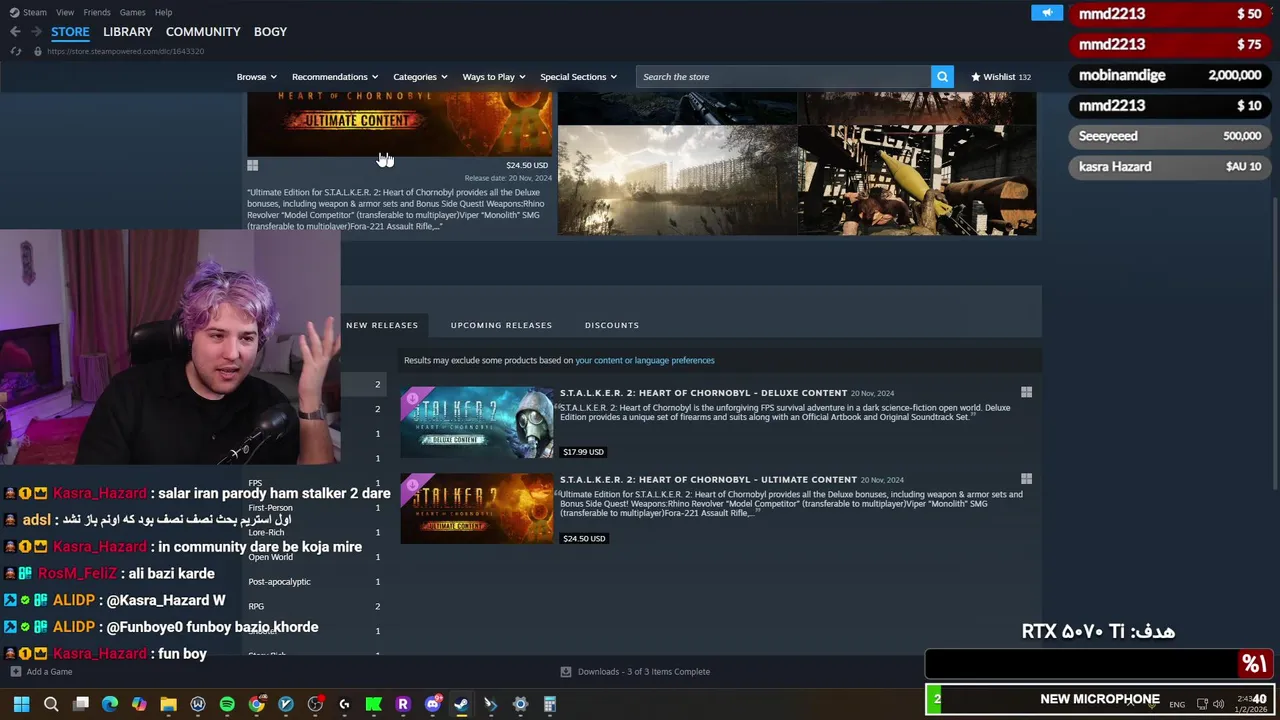Open S.T.A.L.K.E.R. 2 Deluxe Content title

pos(703,393)
